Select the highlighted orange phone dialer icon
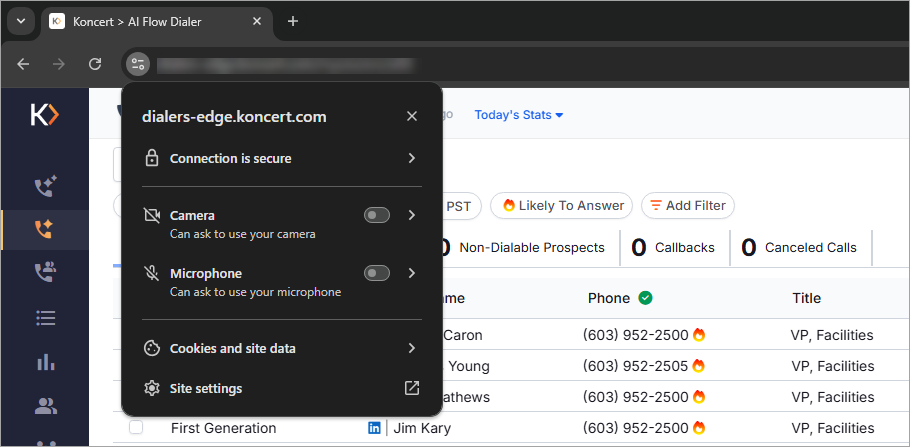Image resolution: width=910 pixels, height=447 pixels. pos(44,229)
